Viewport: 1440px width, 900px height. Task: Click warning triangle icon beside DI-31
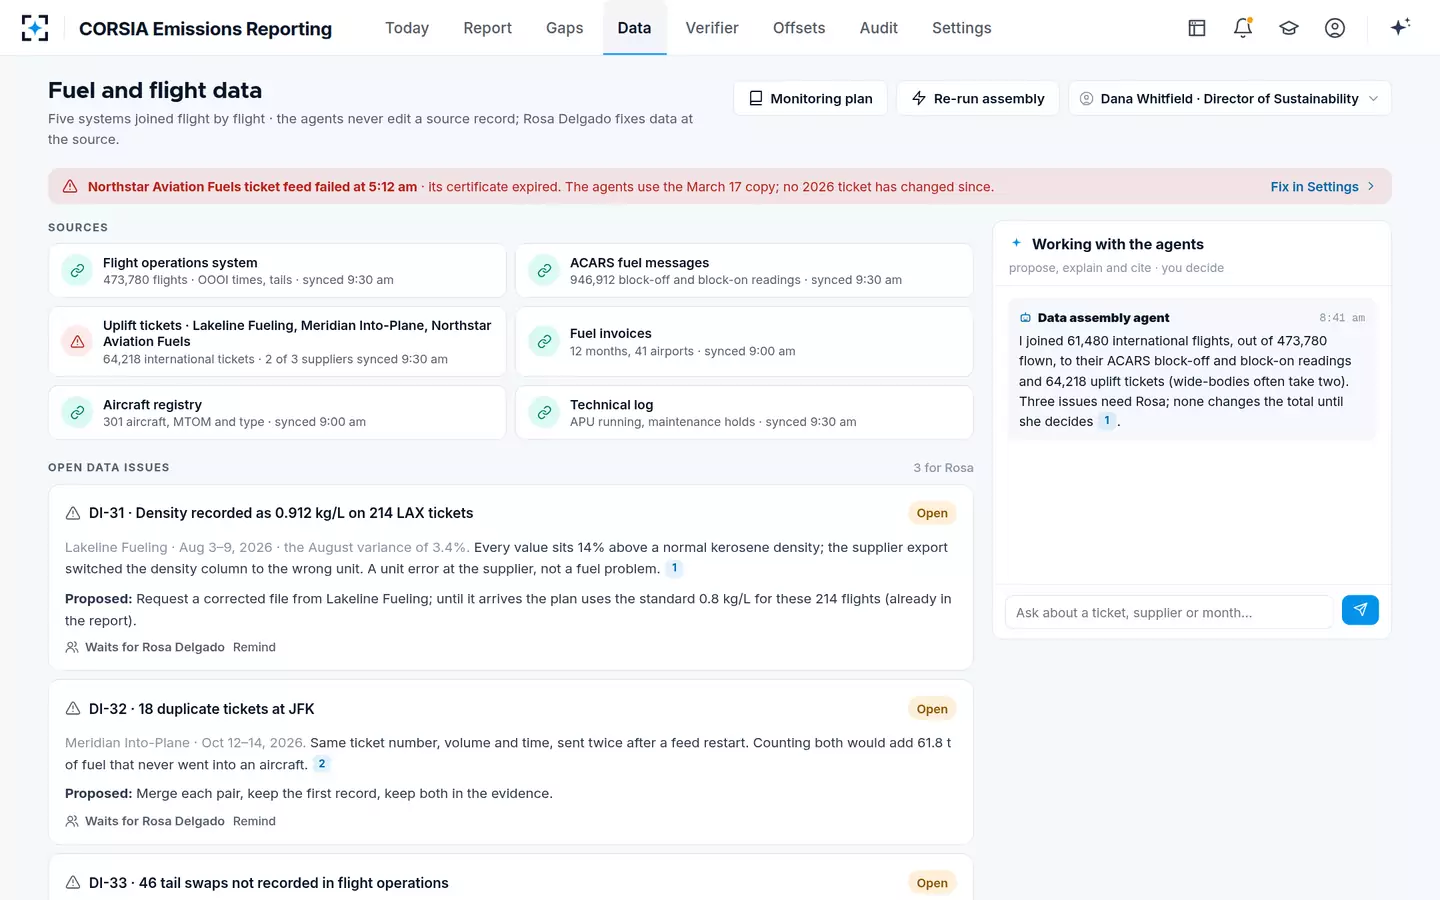[73, 513]
